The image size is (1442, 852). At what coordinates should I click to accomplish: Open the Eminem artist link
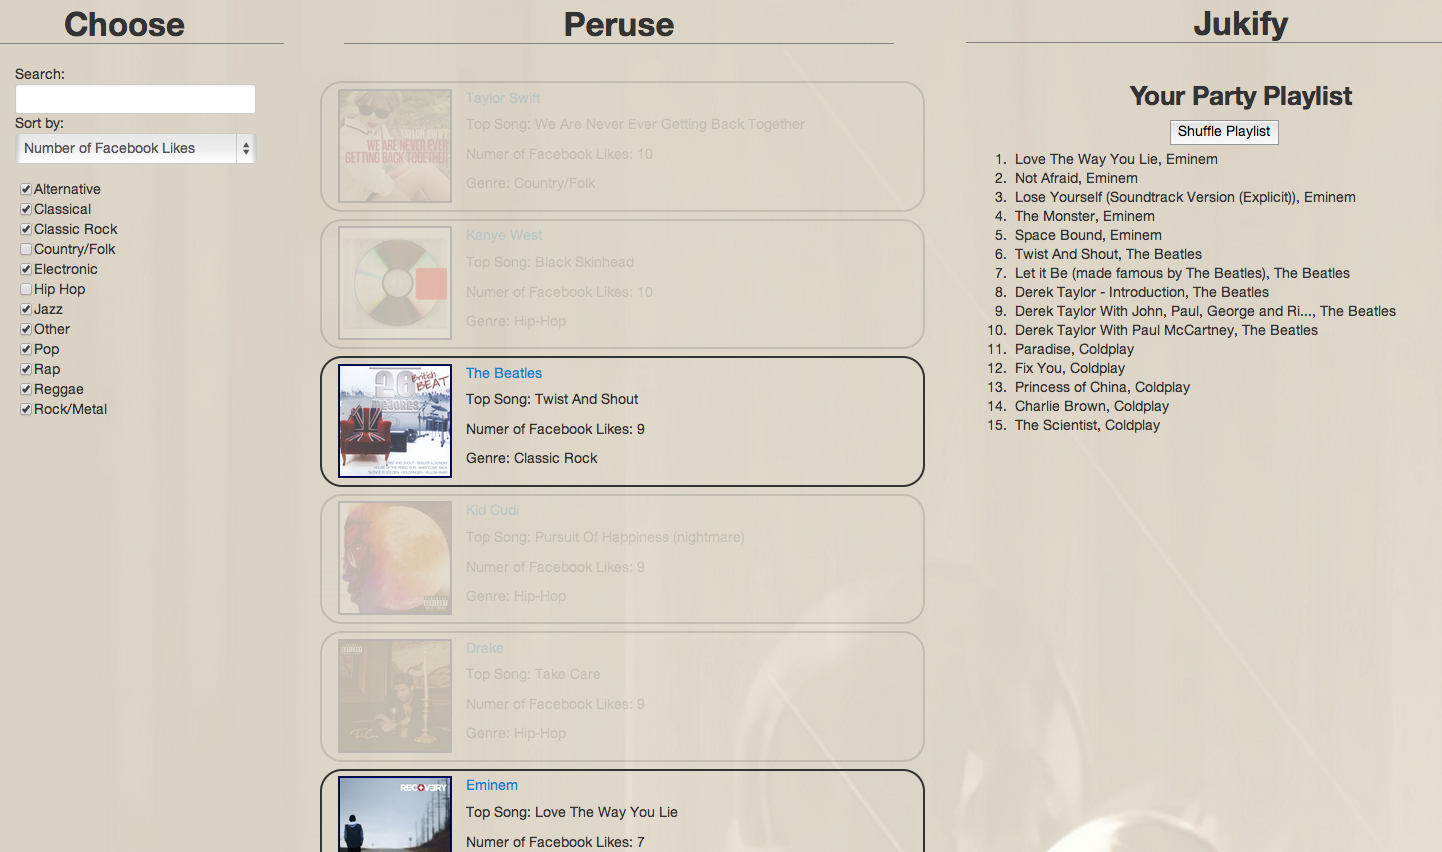click(492, 785)
